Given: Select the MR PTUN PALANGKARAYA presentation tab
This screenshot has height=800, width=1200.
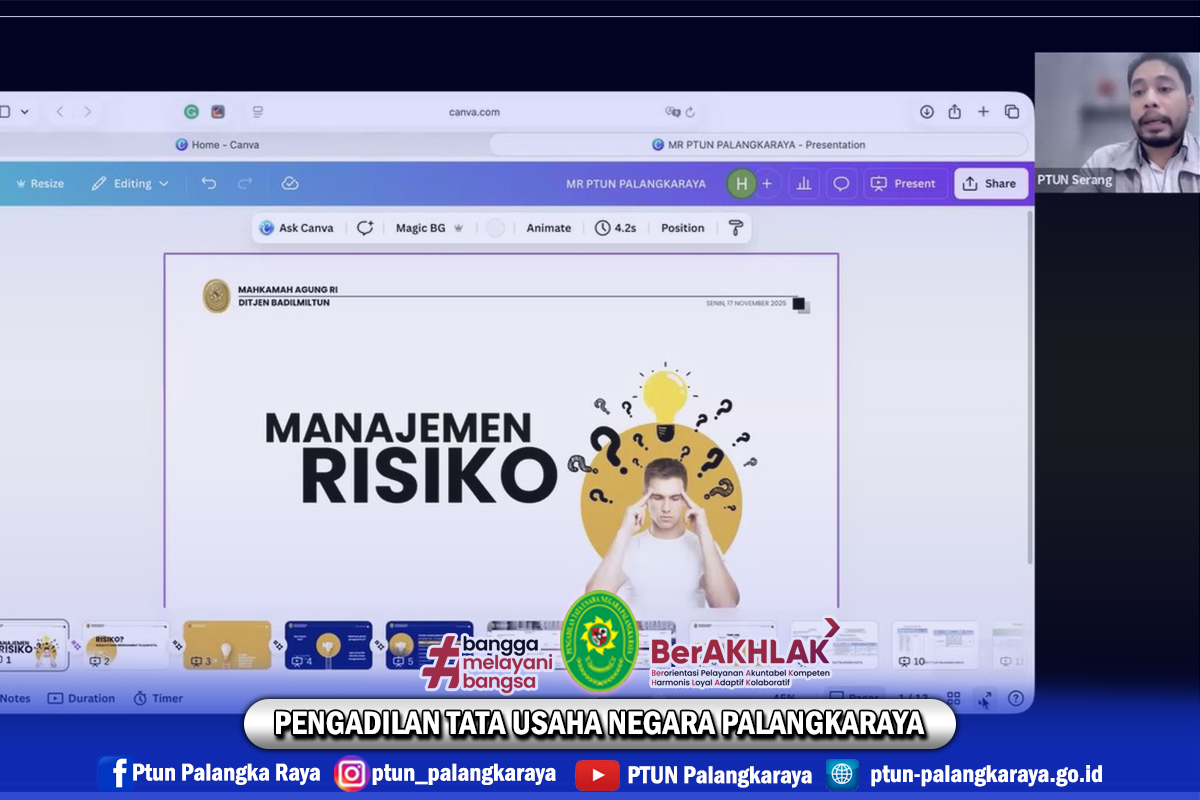Looking at the screenshot, I should 758,145.
